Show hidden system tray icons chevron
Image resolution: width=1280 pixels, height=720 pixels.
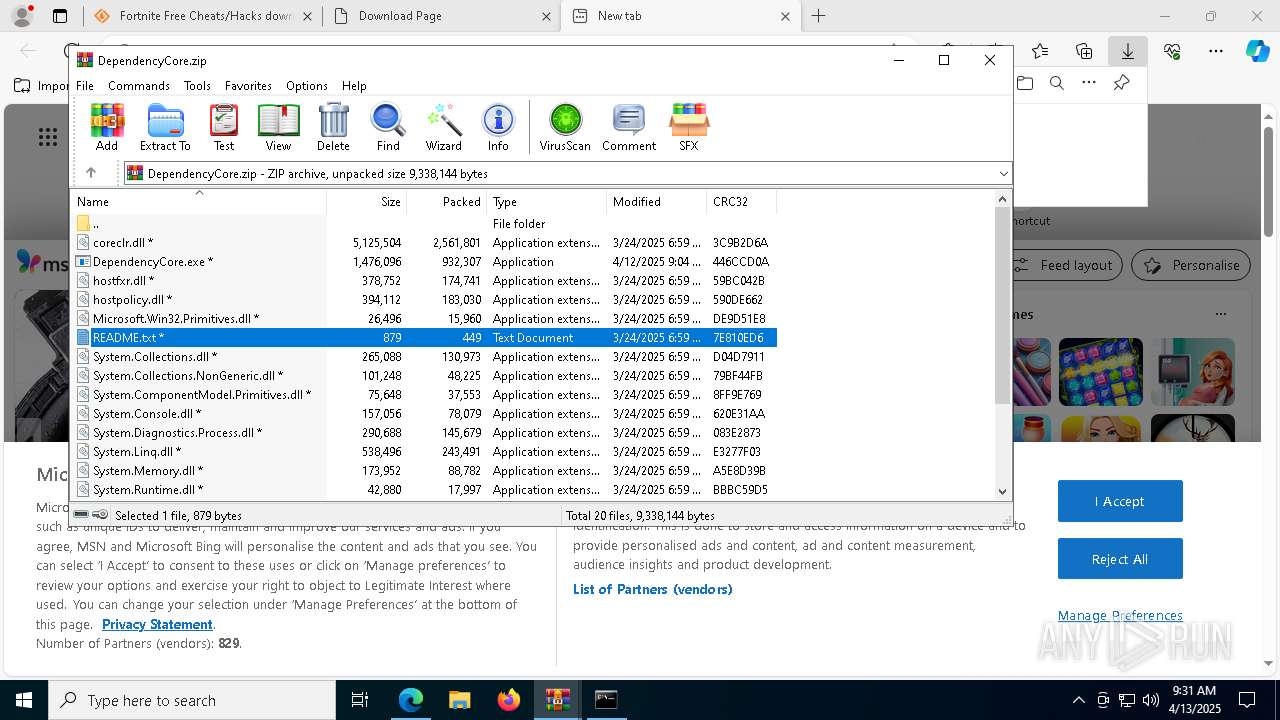click(x=1078, y=700)
